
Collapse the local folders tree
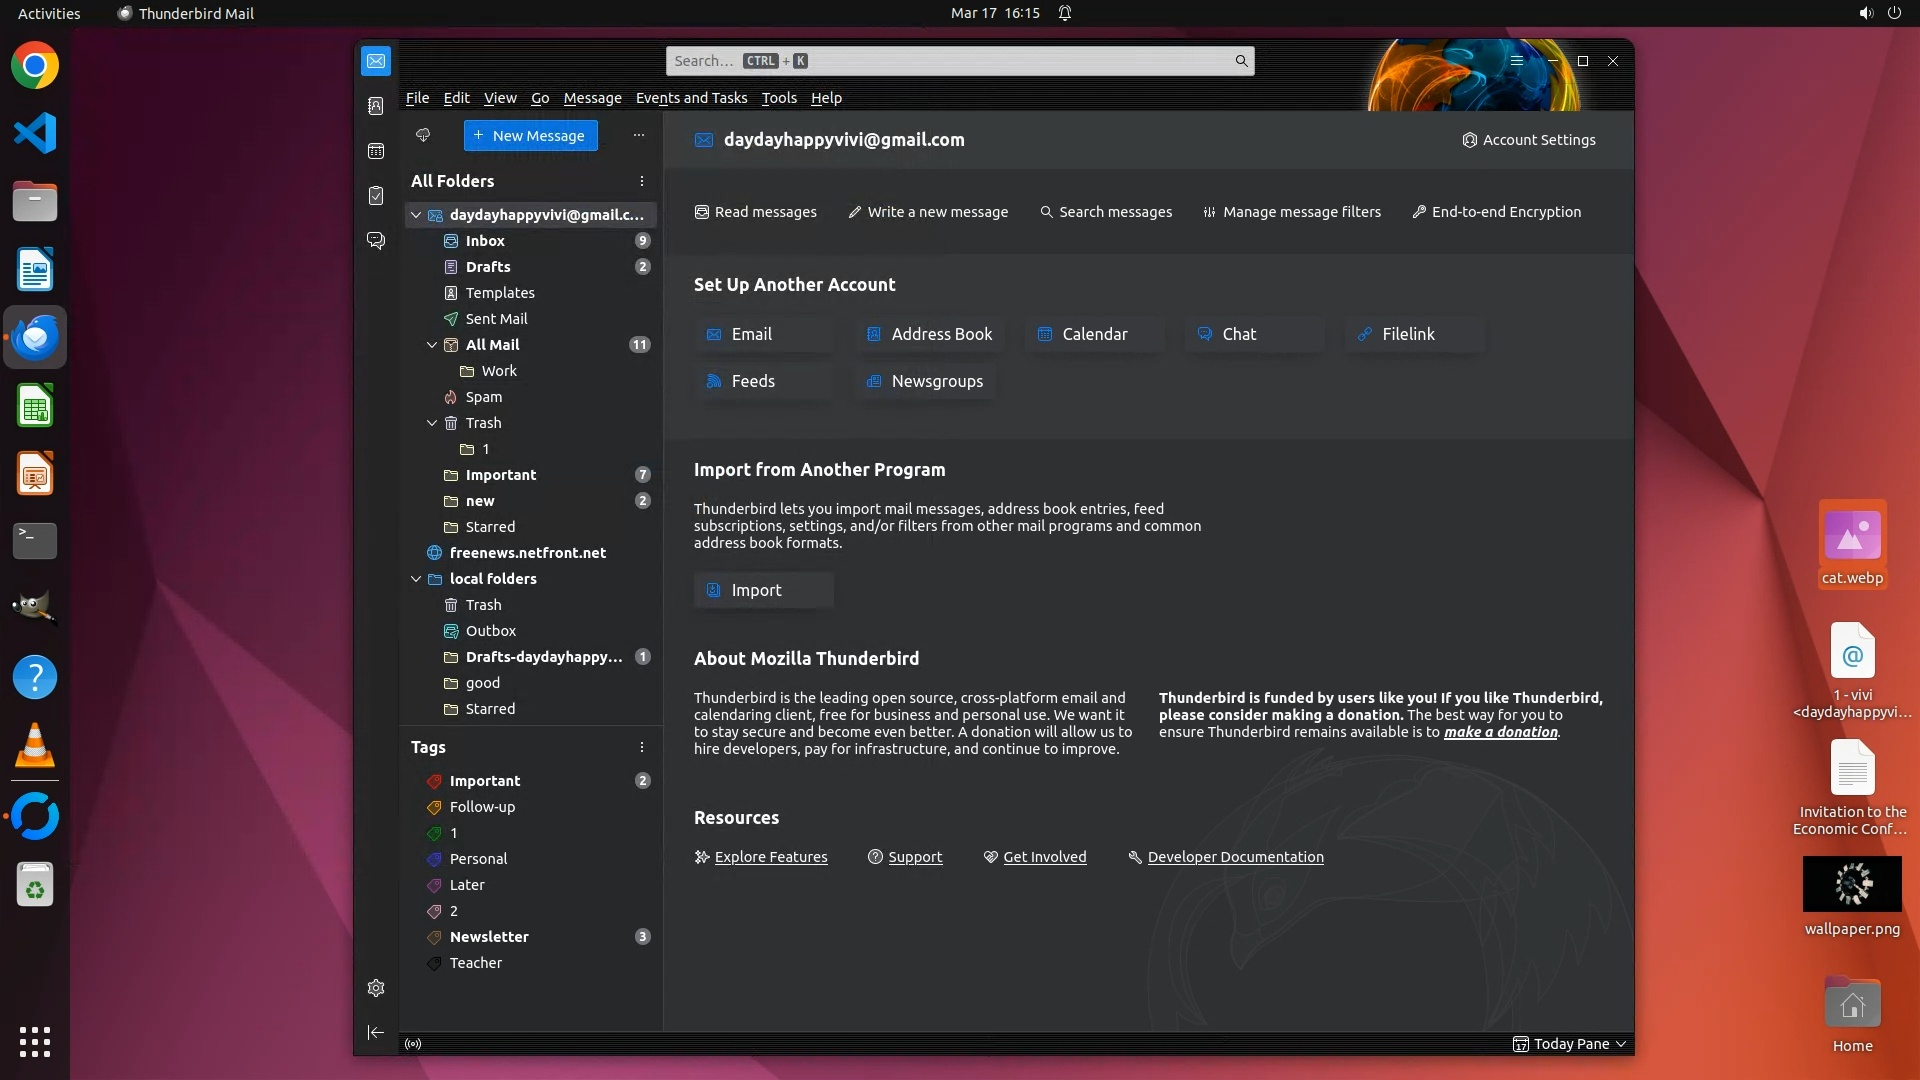[x=416, y=579]
